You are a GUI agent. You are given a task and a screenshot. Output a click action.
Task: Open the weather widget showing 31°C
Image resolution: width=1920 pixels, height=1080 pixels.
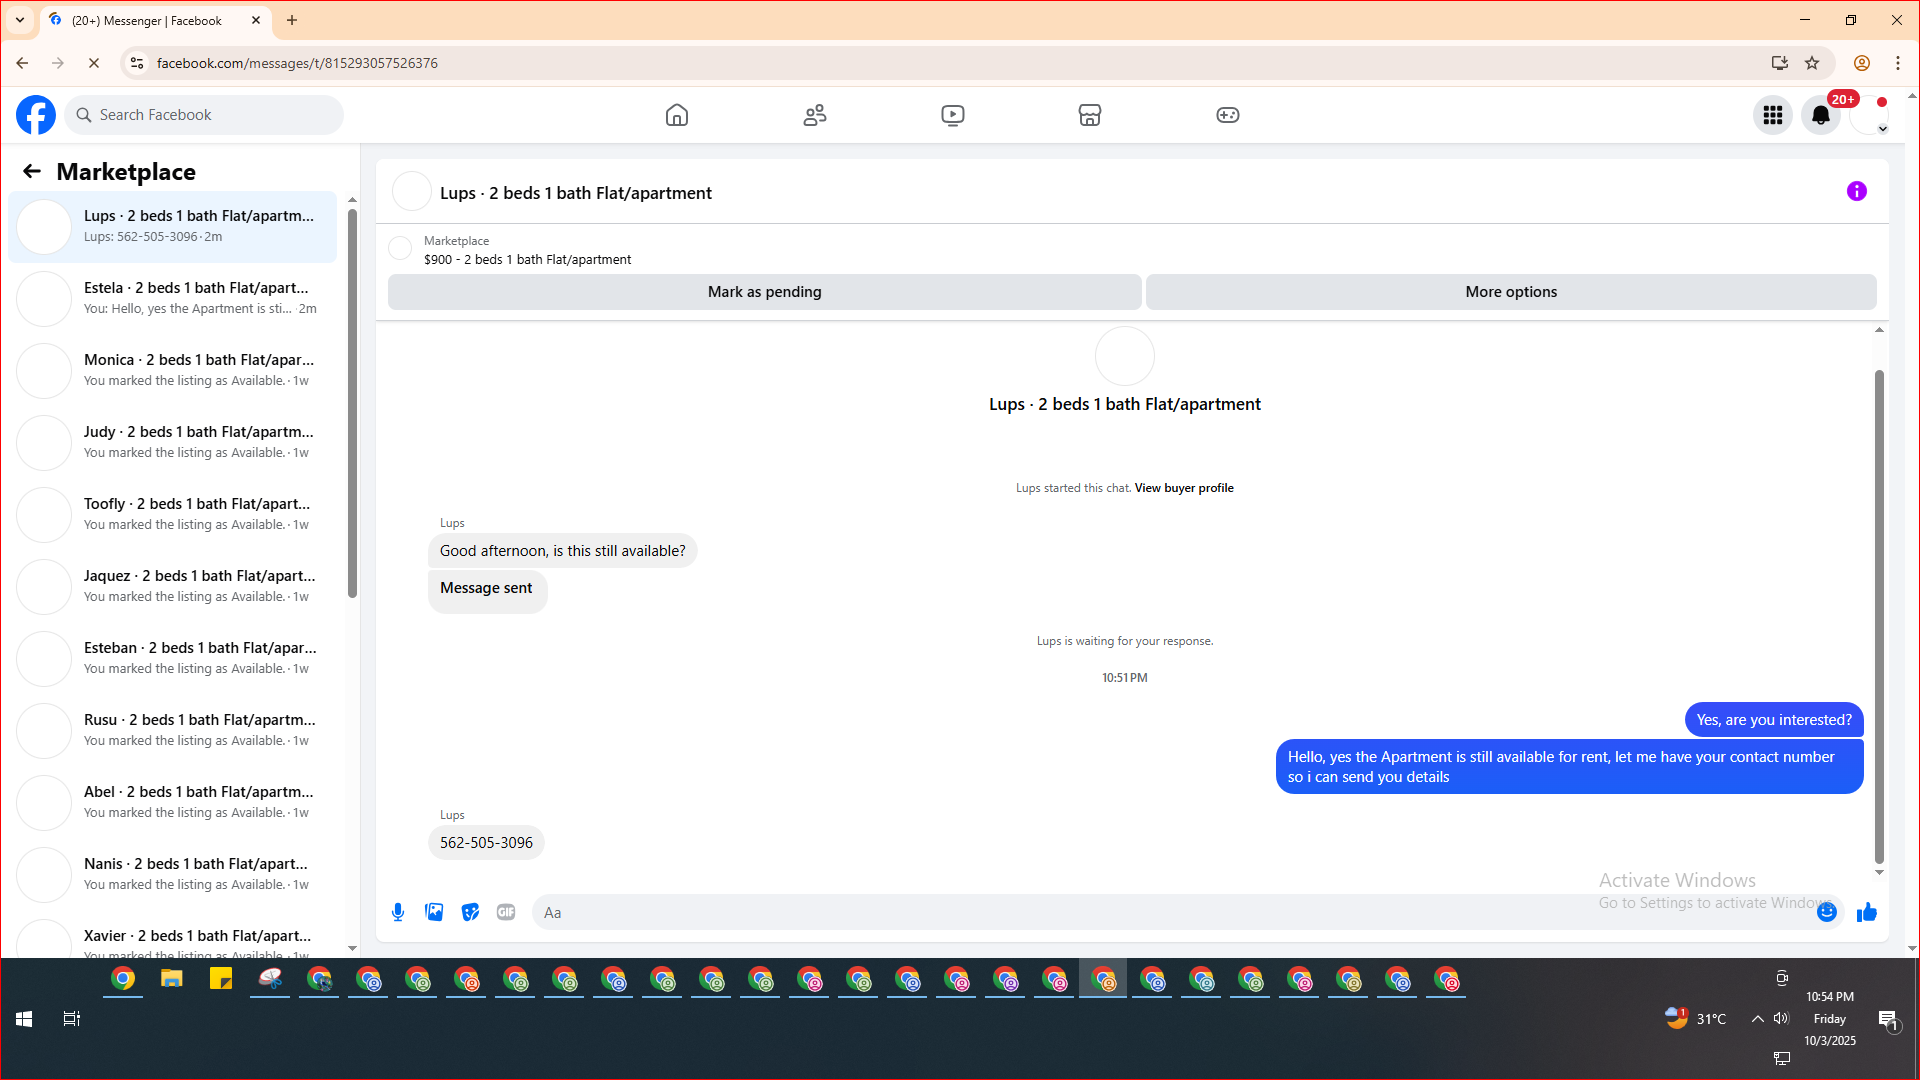tap(1696, 1019)
